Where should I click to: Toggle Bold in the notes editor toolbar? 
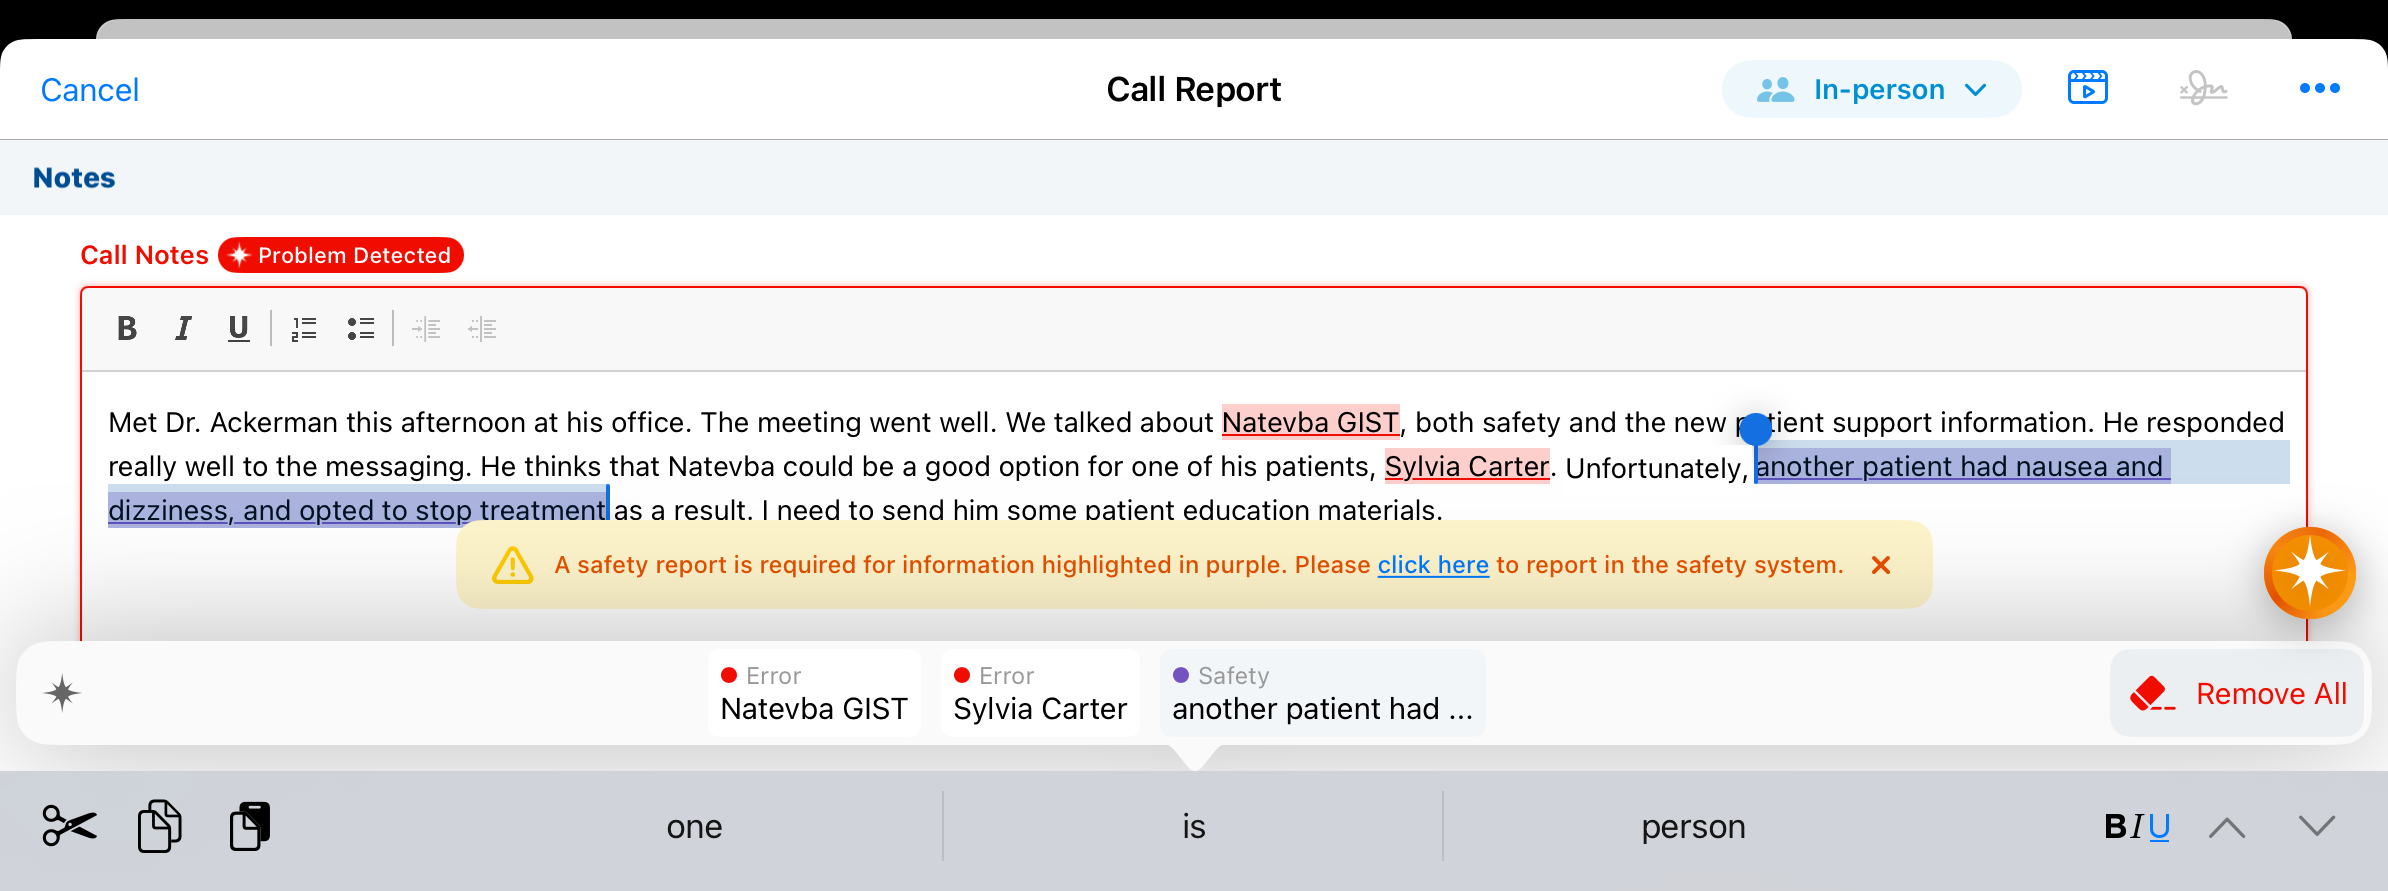[127, 328]
